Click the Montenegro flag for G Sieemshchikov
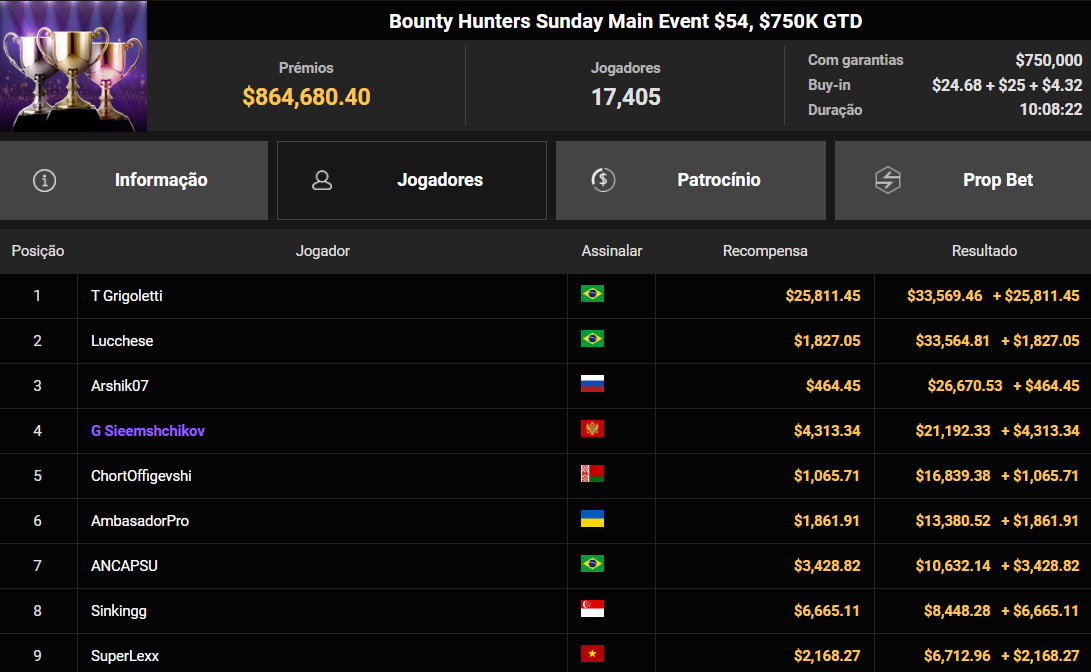This screenshot has width=1091, height=672. (592, 429)
